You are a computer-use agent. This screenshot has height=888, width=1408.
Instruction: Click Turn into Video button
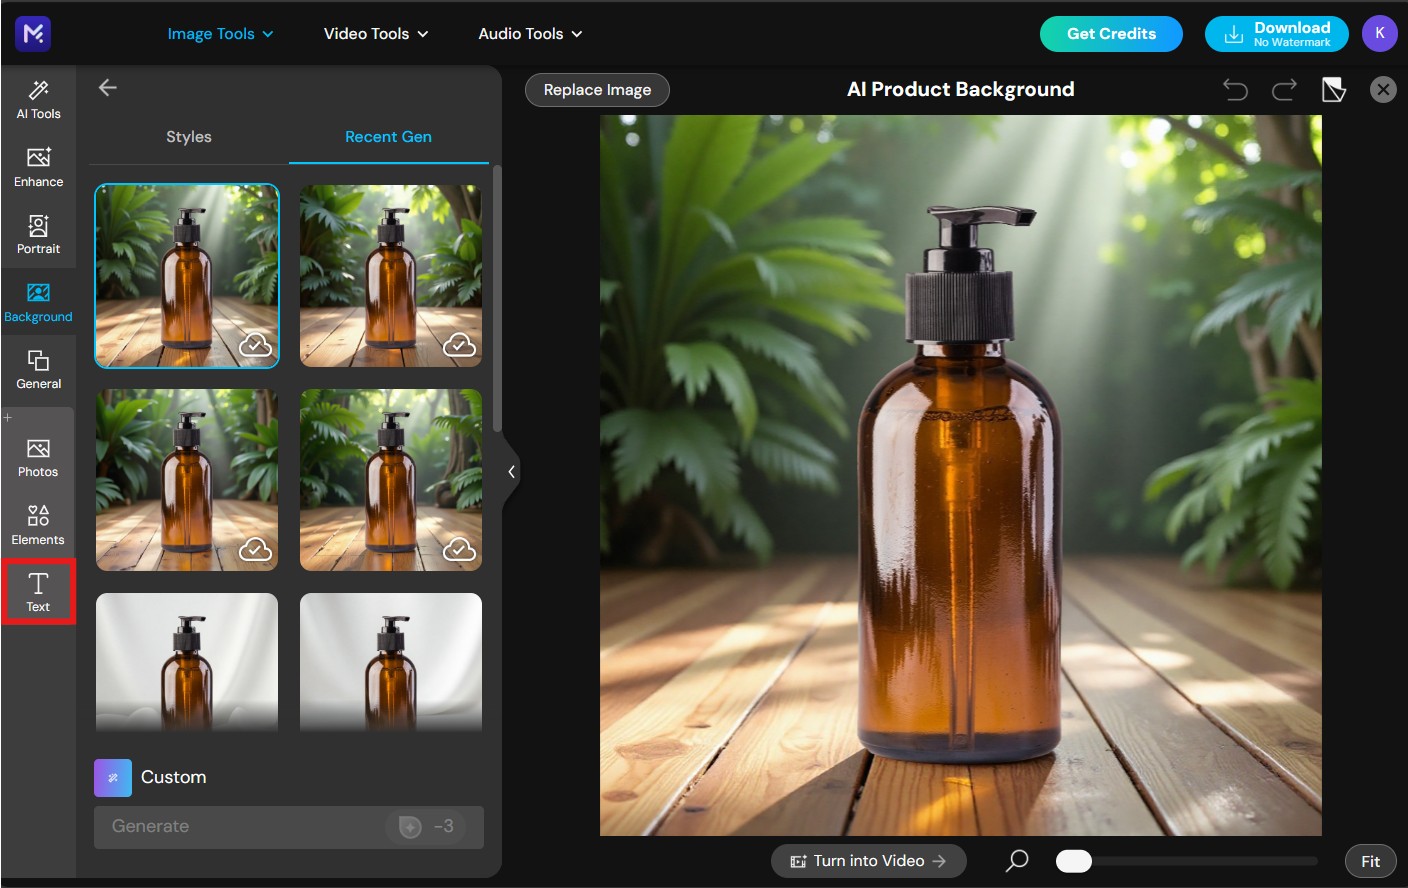[868, 861]
